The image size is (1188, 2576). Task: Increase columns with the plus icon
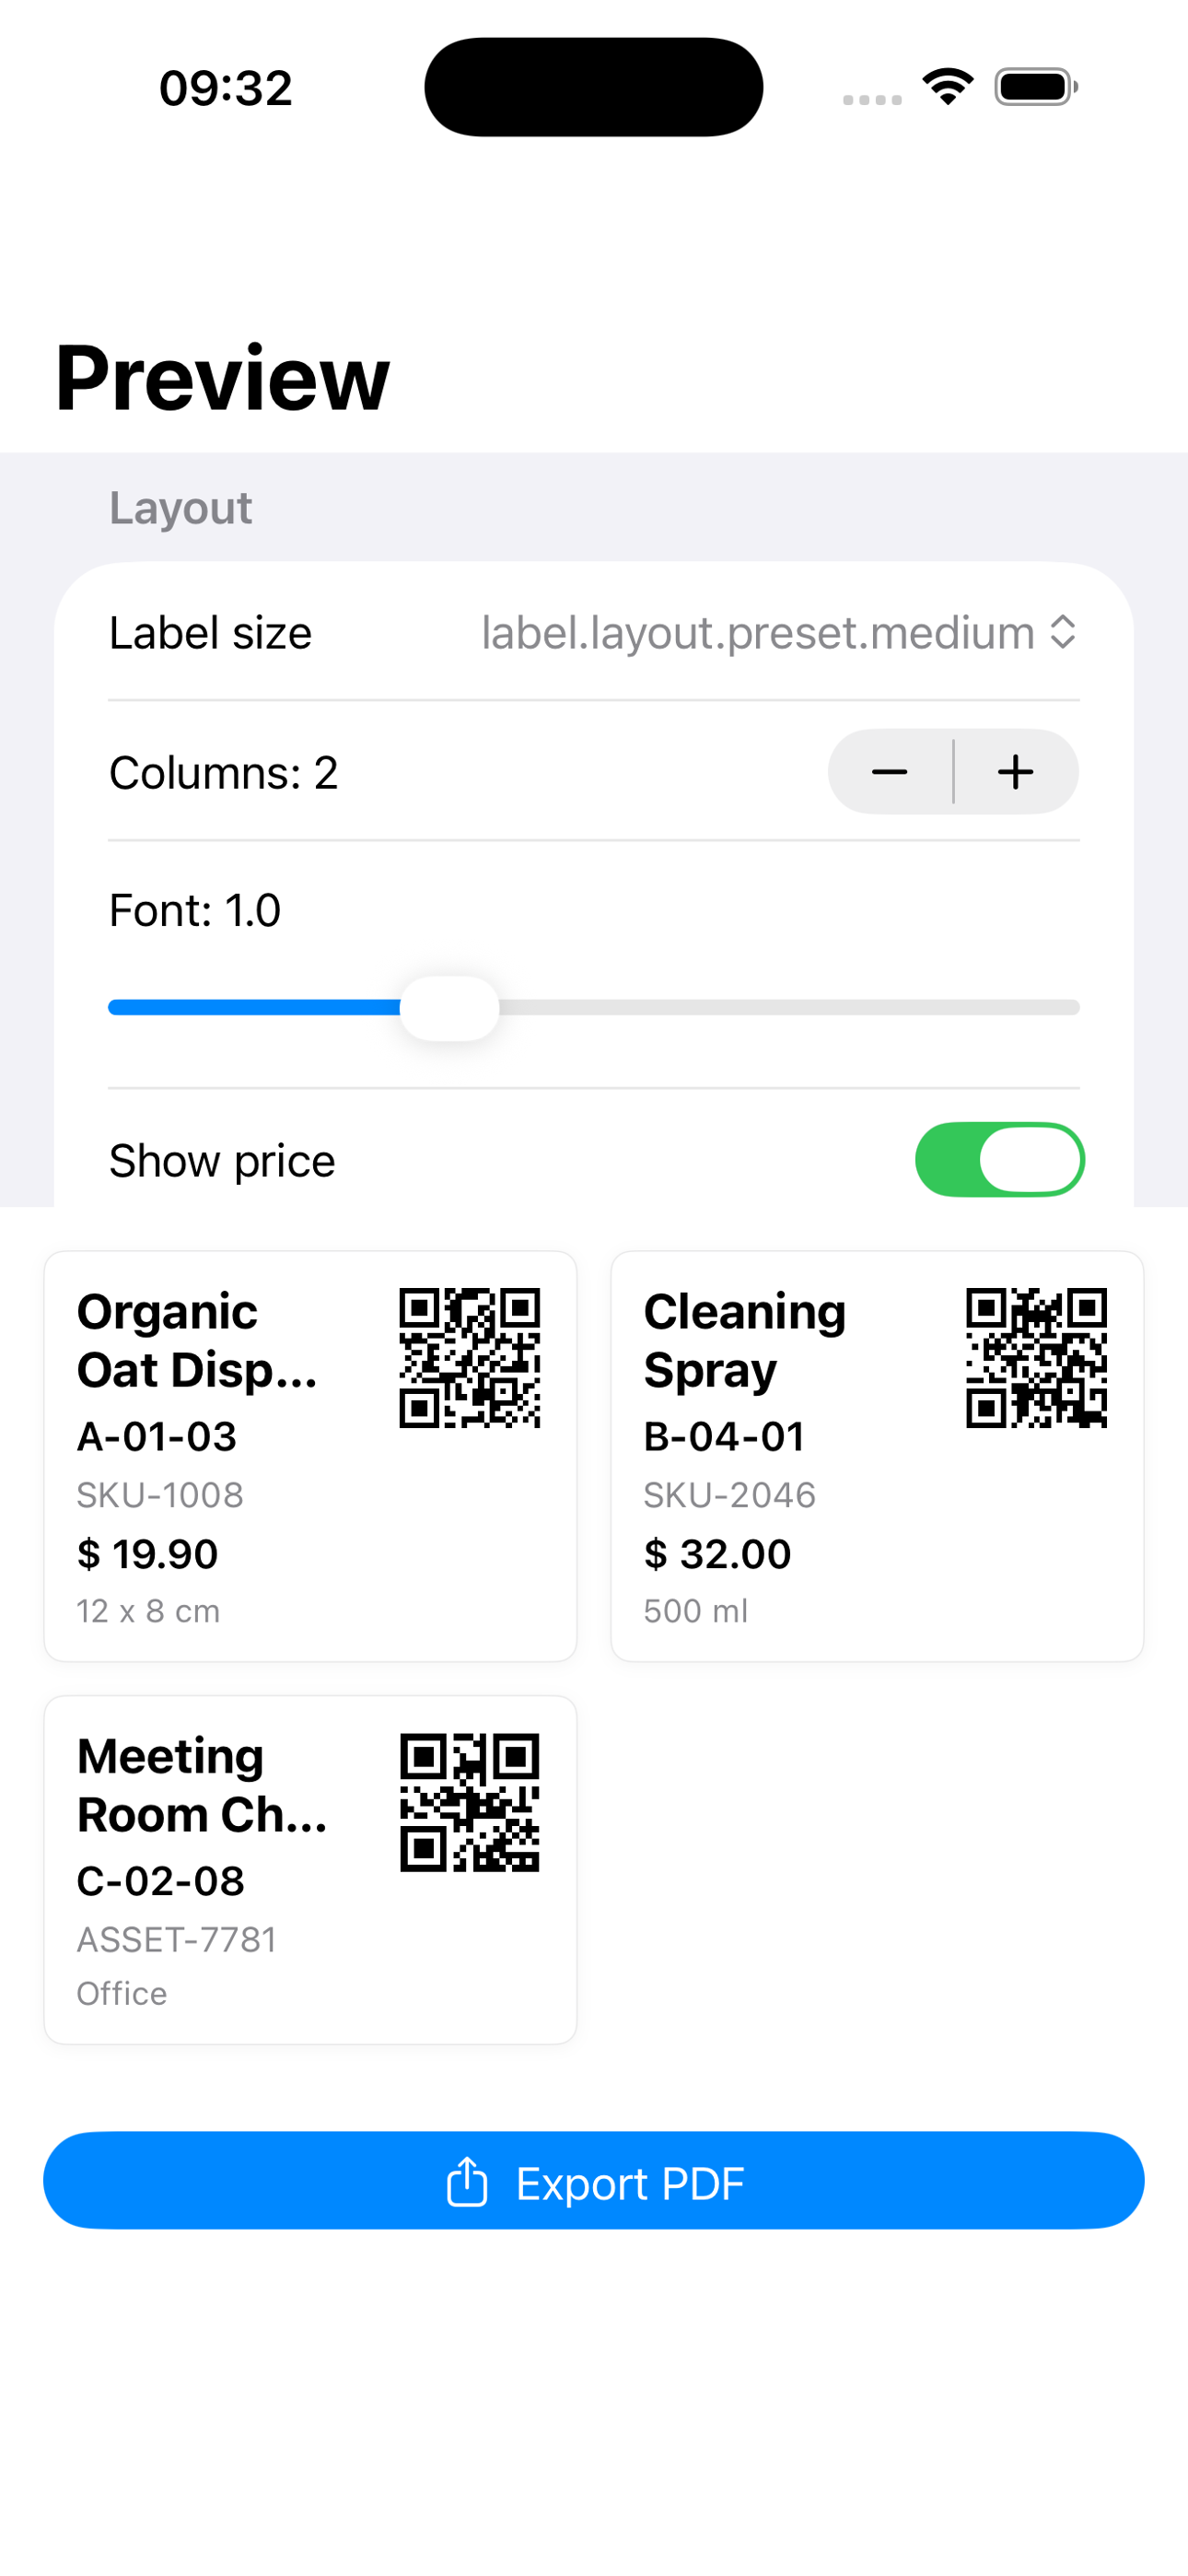coord(1016,772)
